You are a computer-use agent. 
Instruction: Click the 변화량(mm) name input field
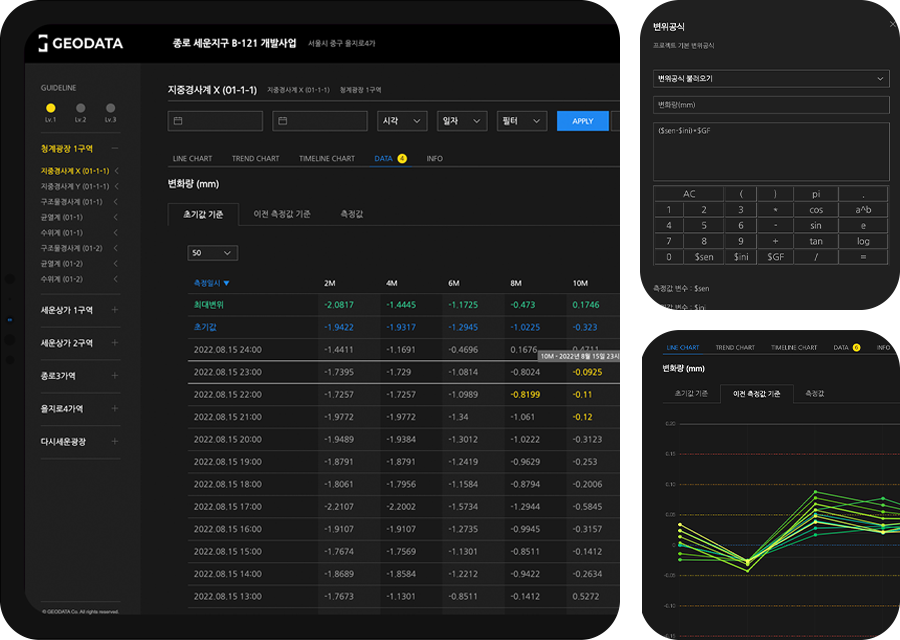pyautogui.click(x=771, y=105)
